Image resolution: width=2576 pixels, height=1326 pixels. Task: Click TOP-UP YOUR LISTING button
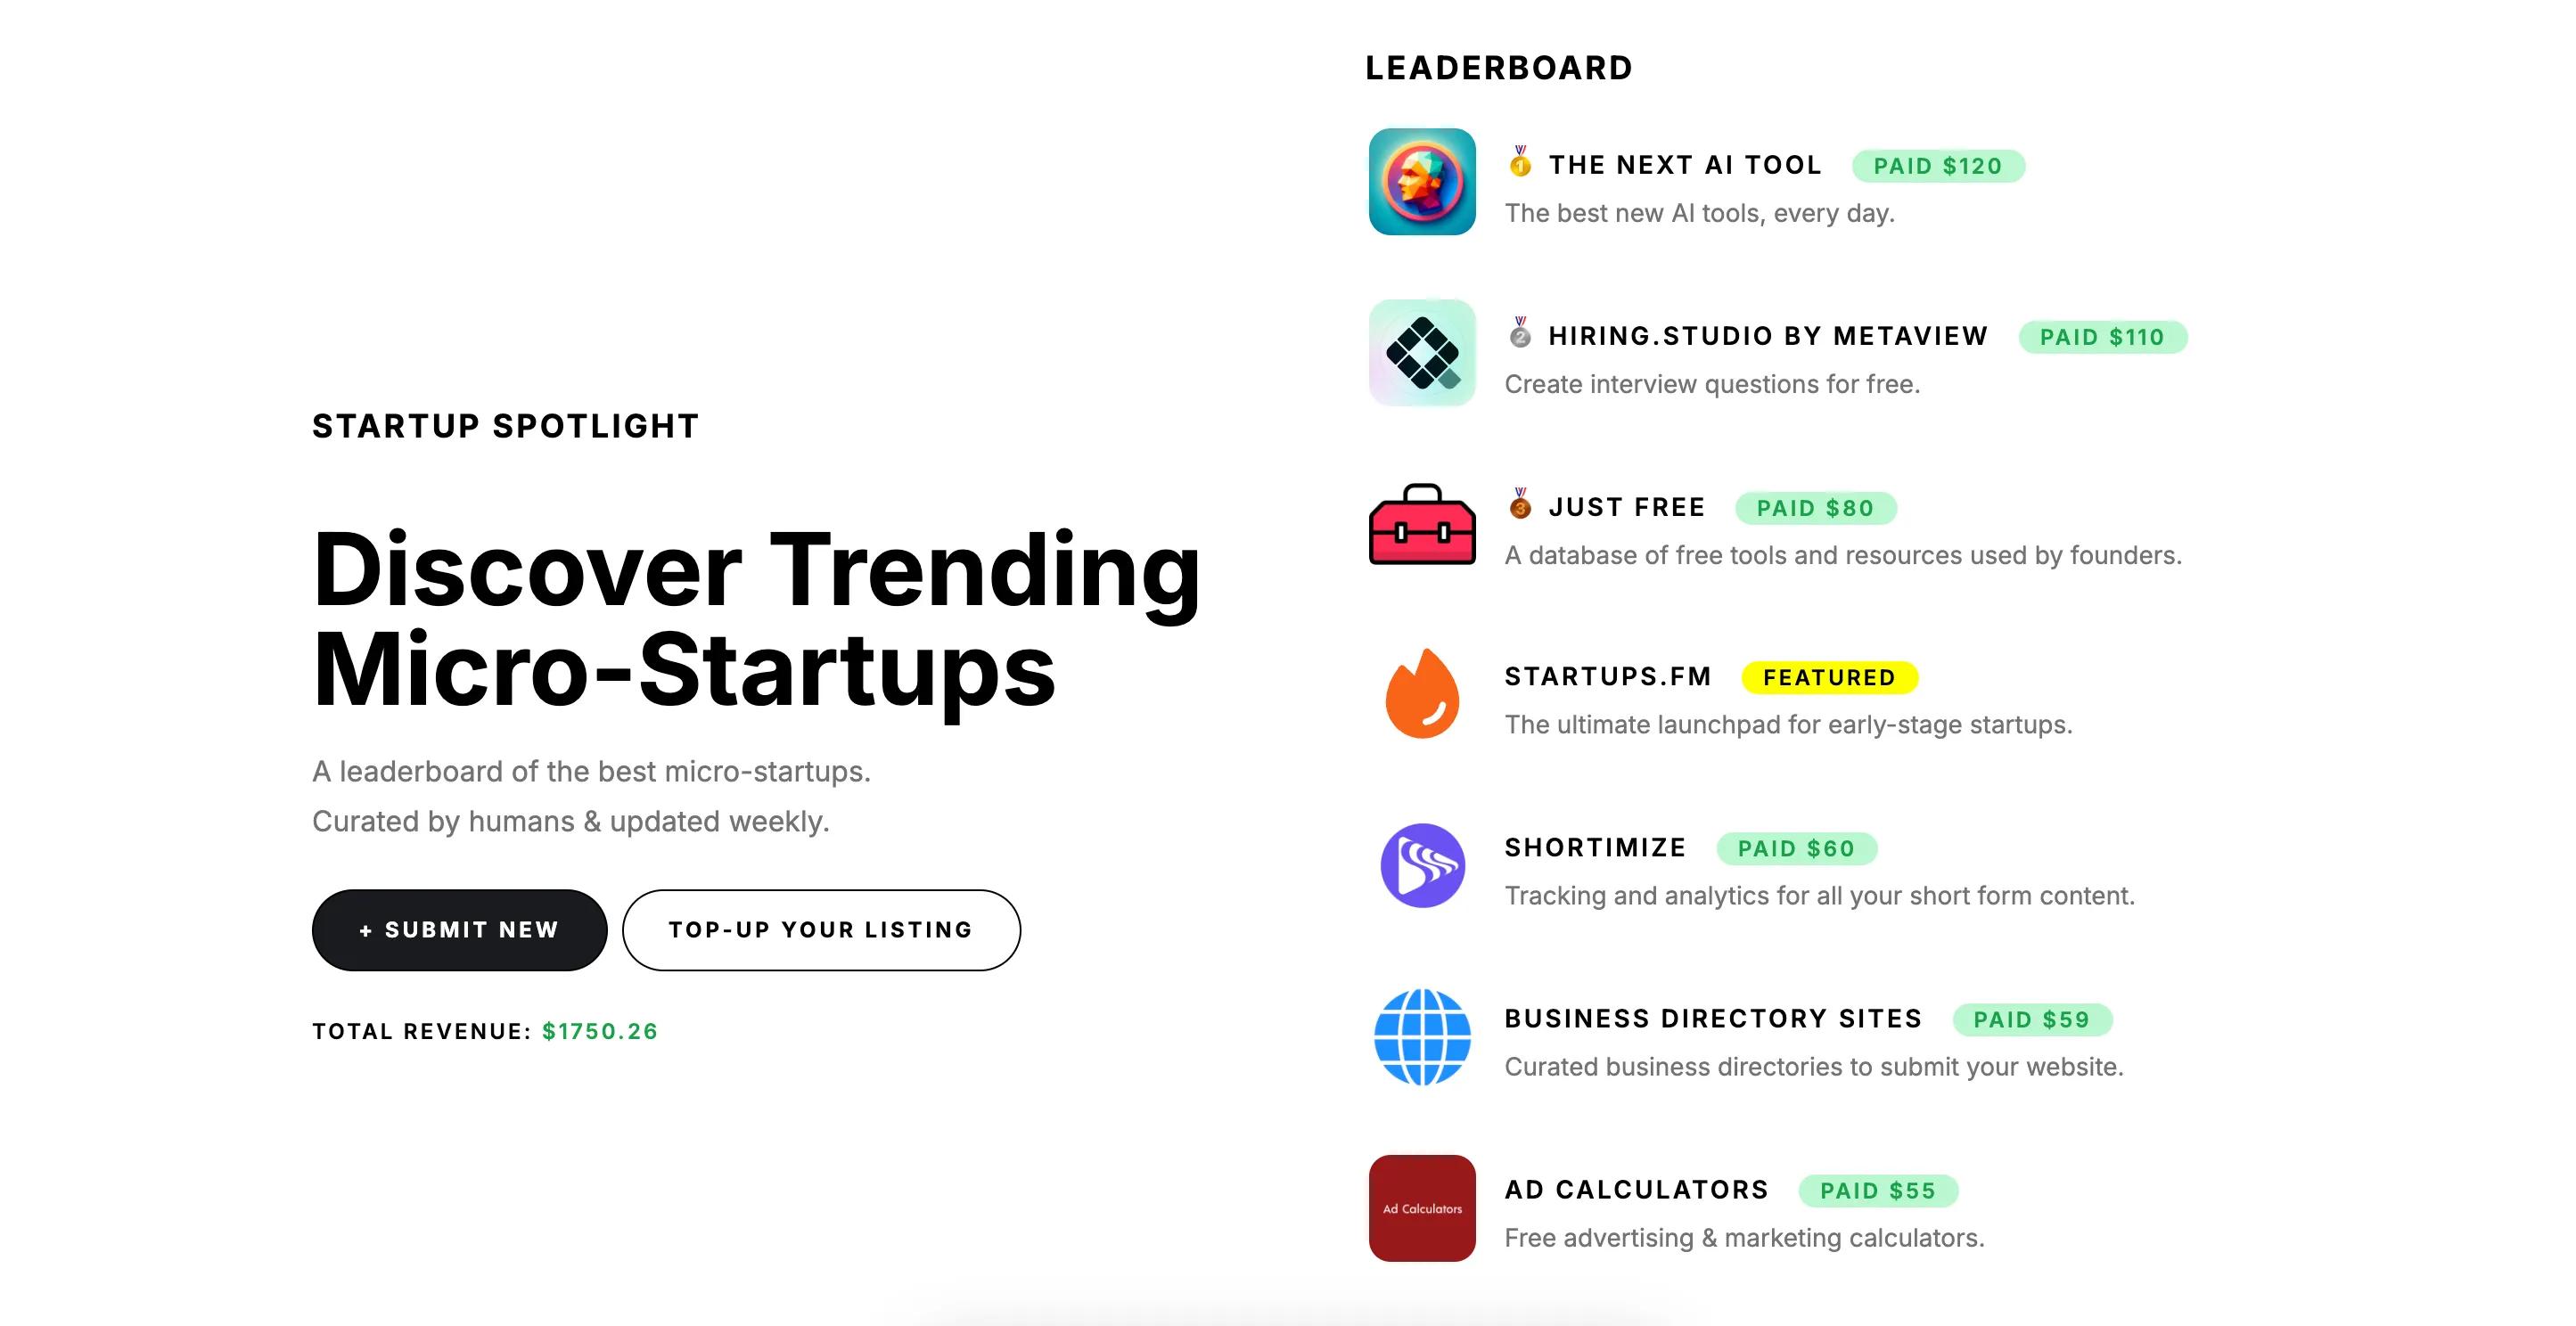[x=820, y=929]
